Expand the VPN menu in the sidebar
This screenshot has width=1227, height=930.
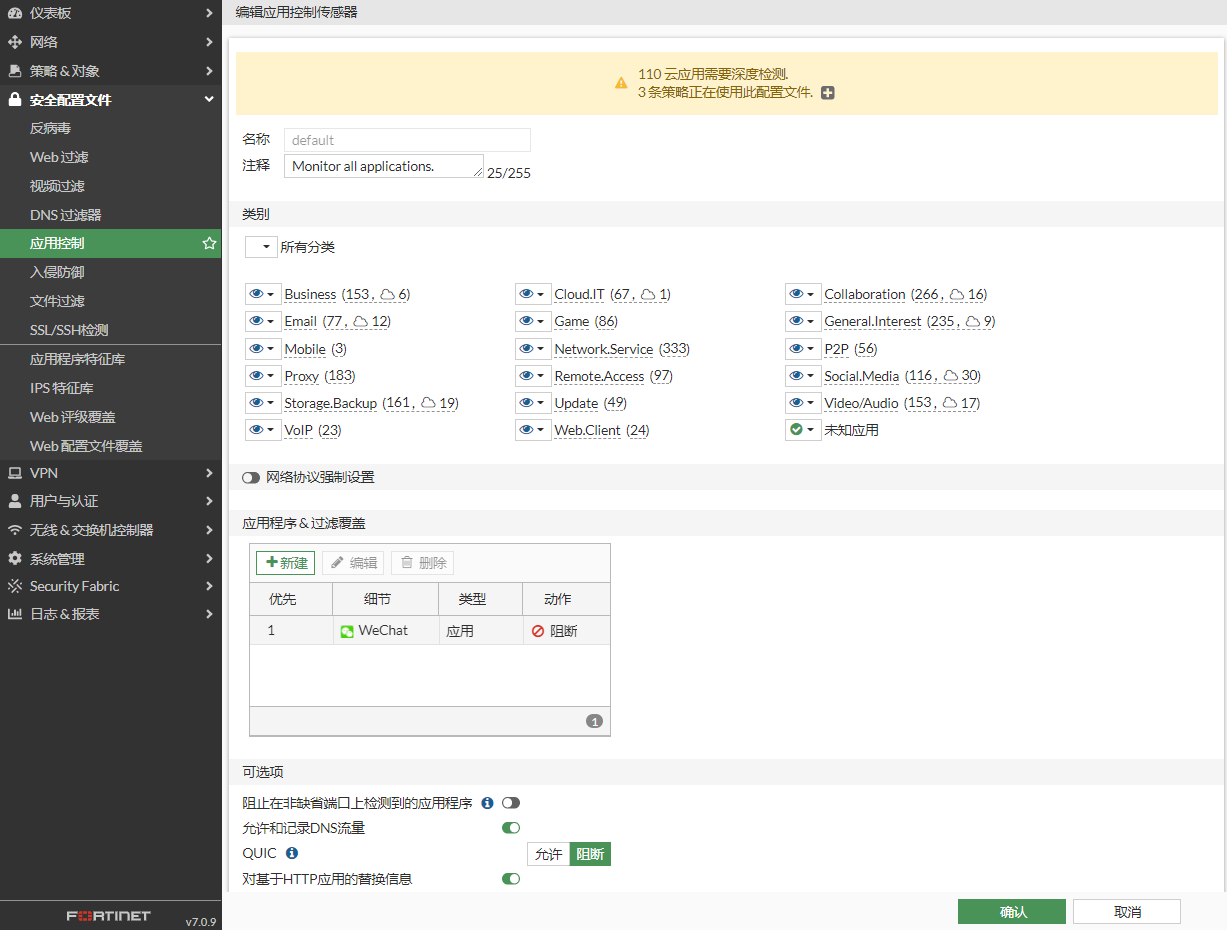[110, 472]
